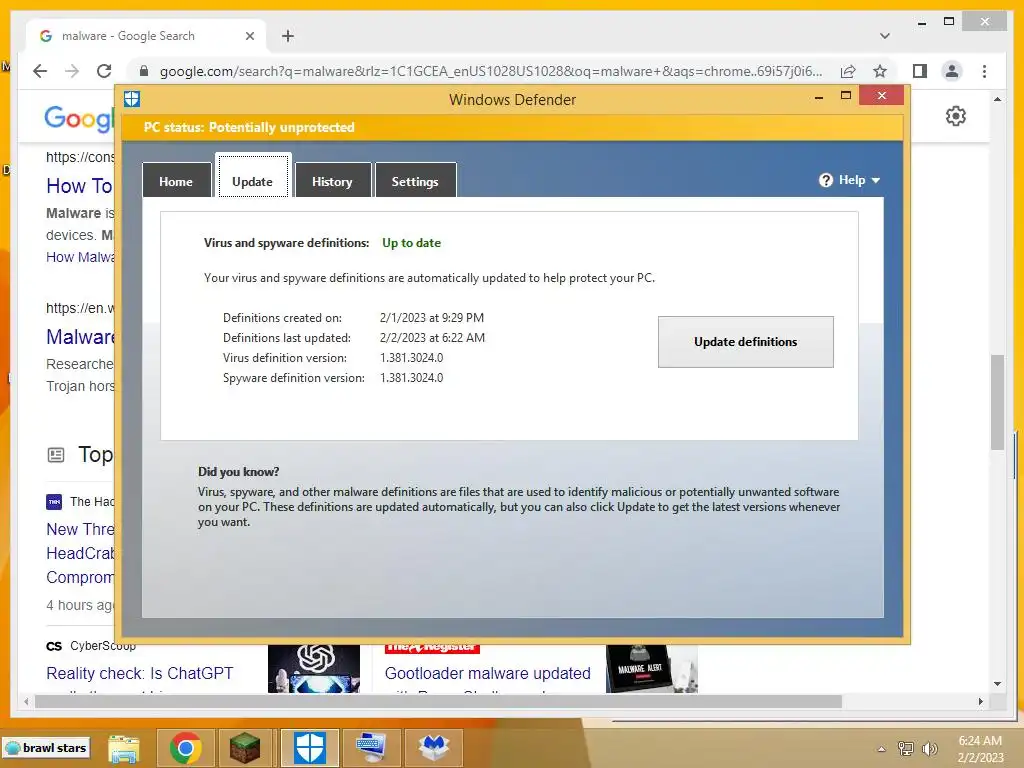Open File Explorer from the taskbar
1024x768 pixels.
(124, 748)
